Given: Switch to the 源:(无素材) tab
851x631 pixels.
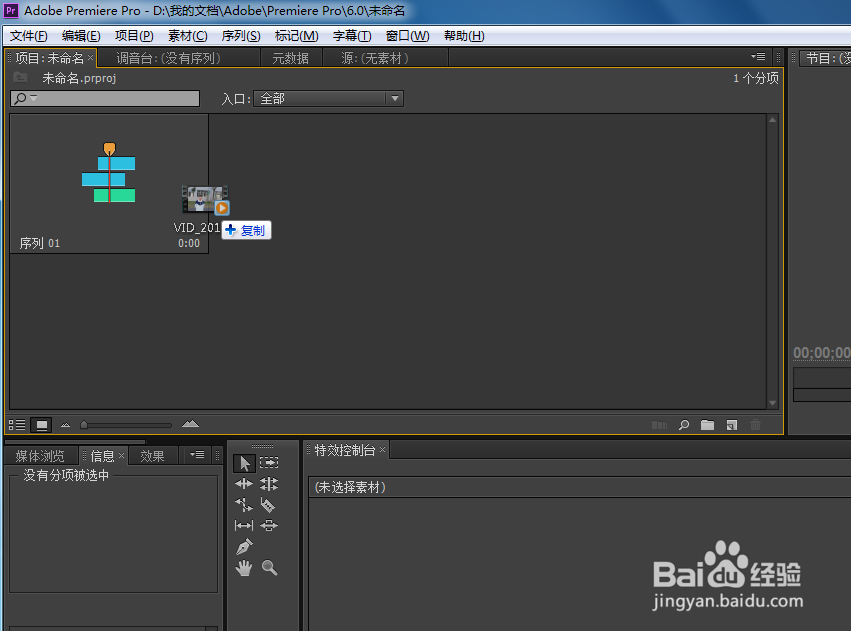Looking at the screenshot, I should pos(375,58).
